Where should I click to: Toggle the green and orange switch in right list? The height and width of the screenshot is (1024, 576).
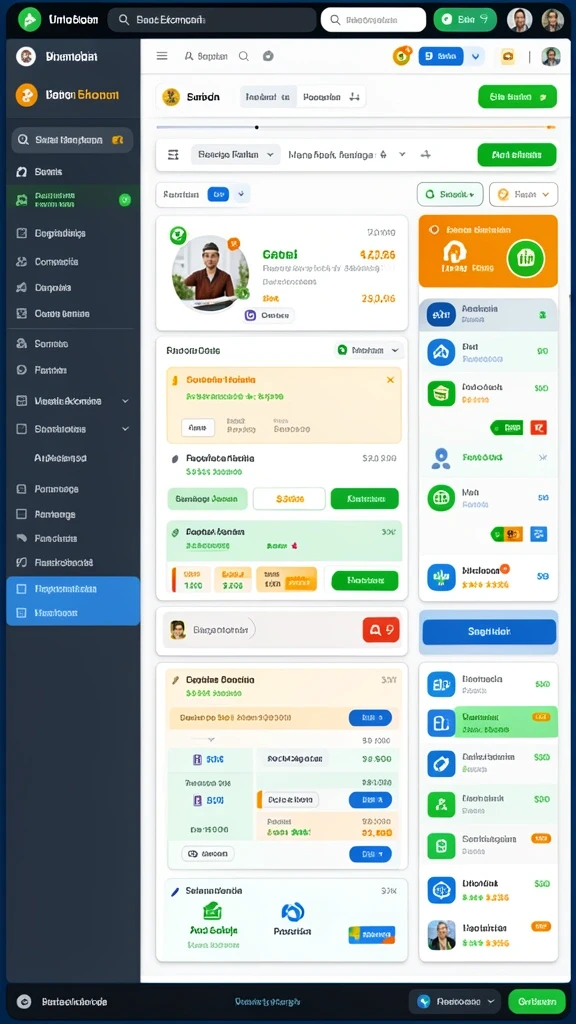pyautogui.click(x=507, y=534)
